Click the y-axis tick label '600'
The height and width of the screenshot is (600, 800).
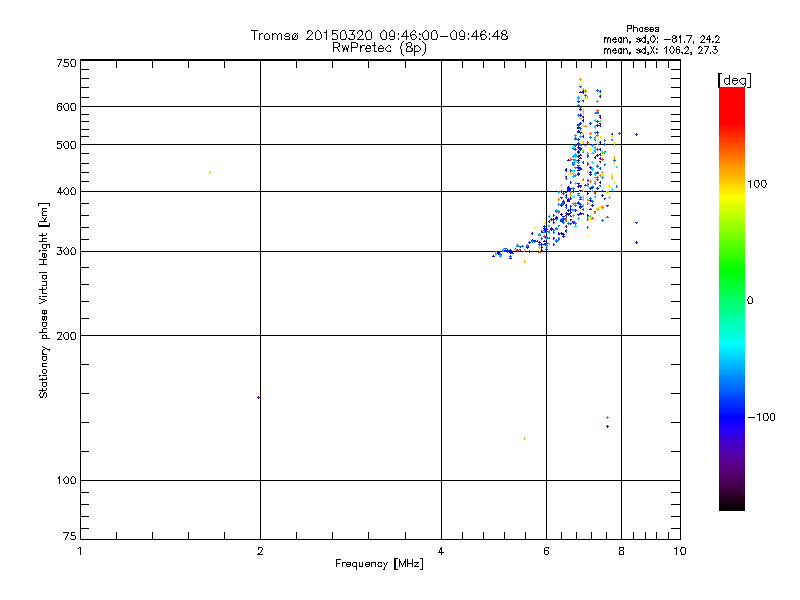tap(66, 107)
